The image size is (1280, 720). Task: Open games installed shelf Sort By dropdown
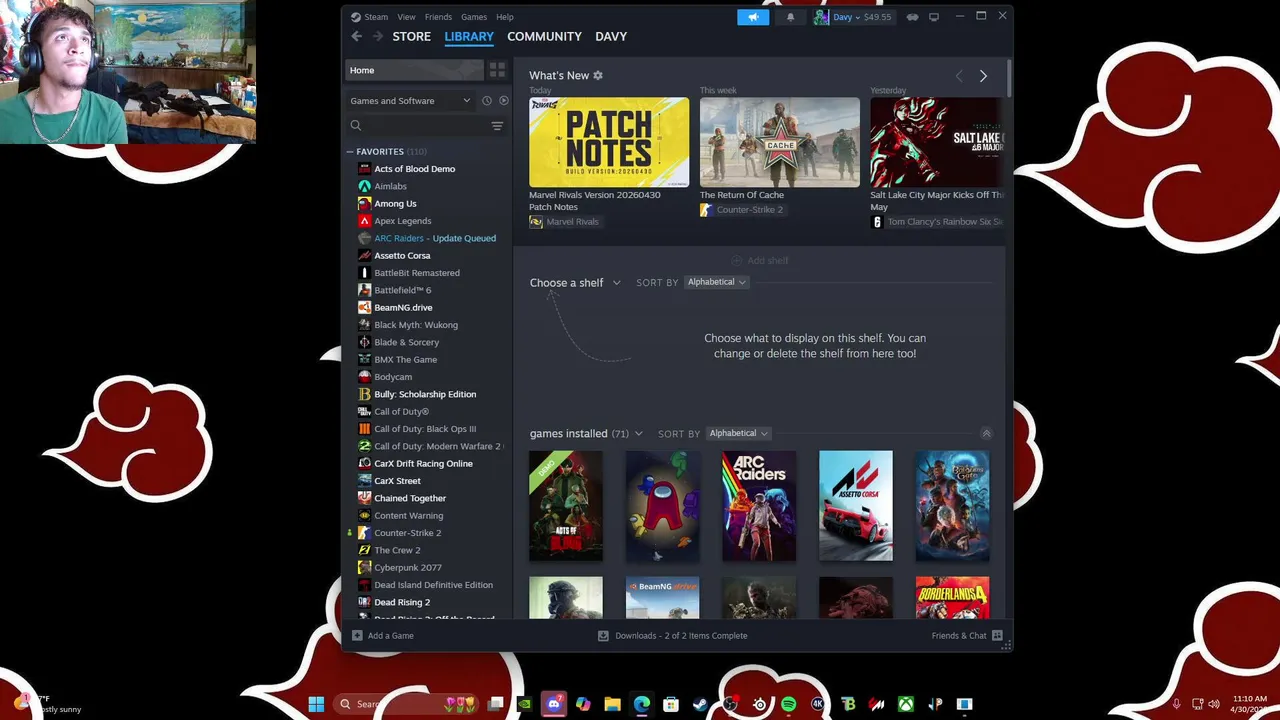coord(738,433)
